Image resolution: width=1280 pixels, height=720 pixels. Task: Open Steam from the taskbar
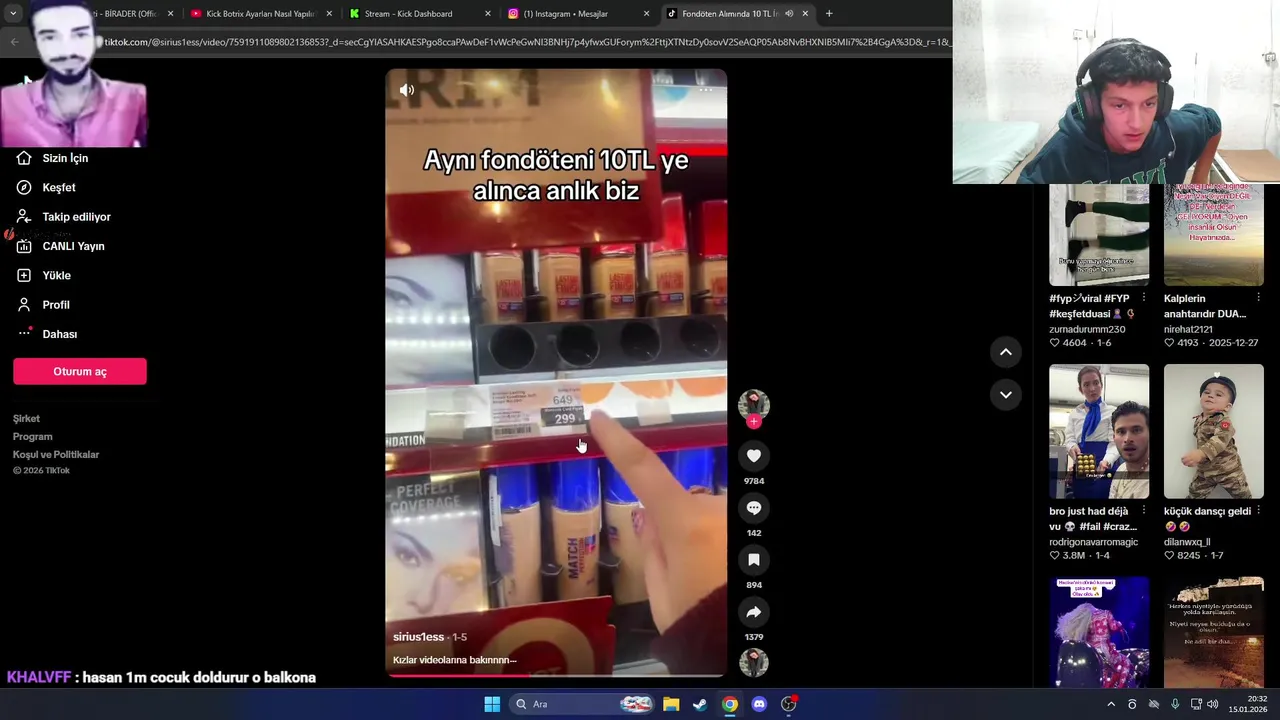[x=700, y=704]
